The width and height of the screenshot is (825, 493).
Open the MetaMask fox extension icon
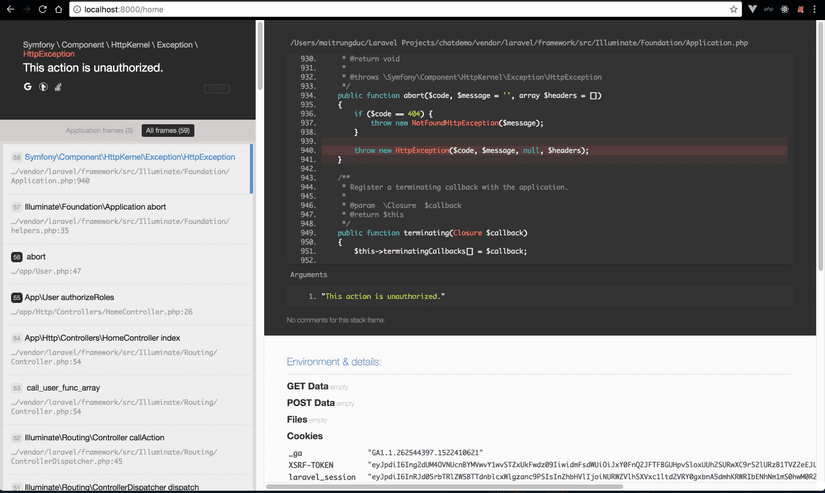(800, 9)
